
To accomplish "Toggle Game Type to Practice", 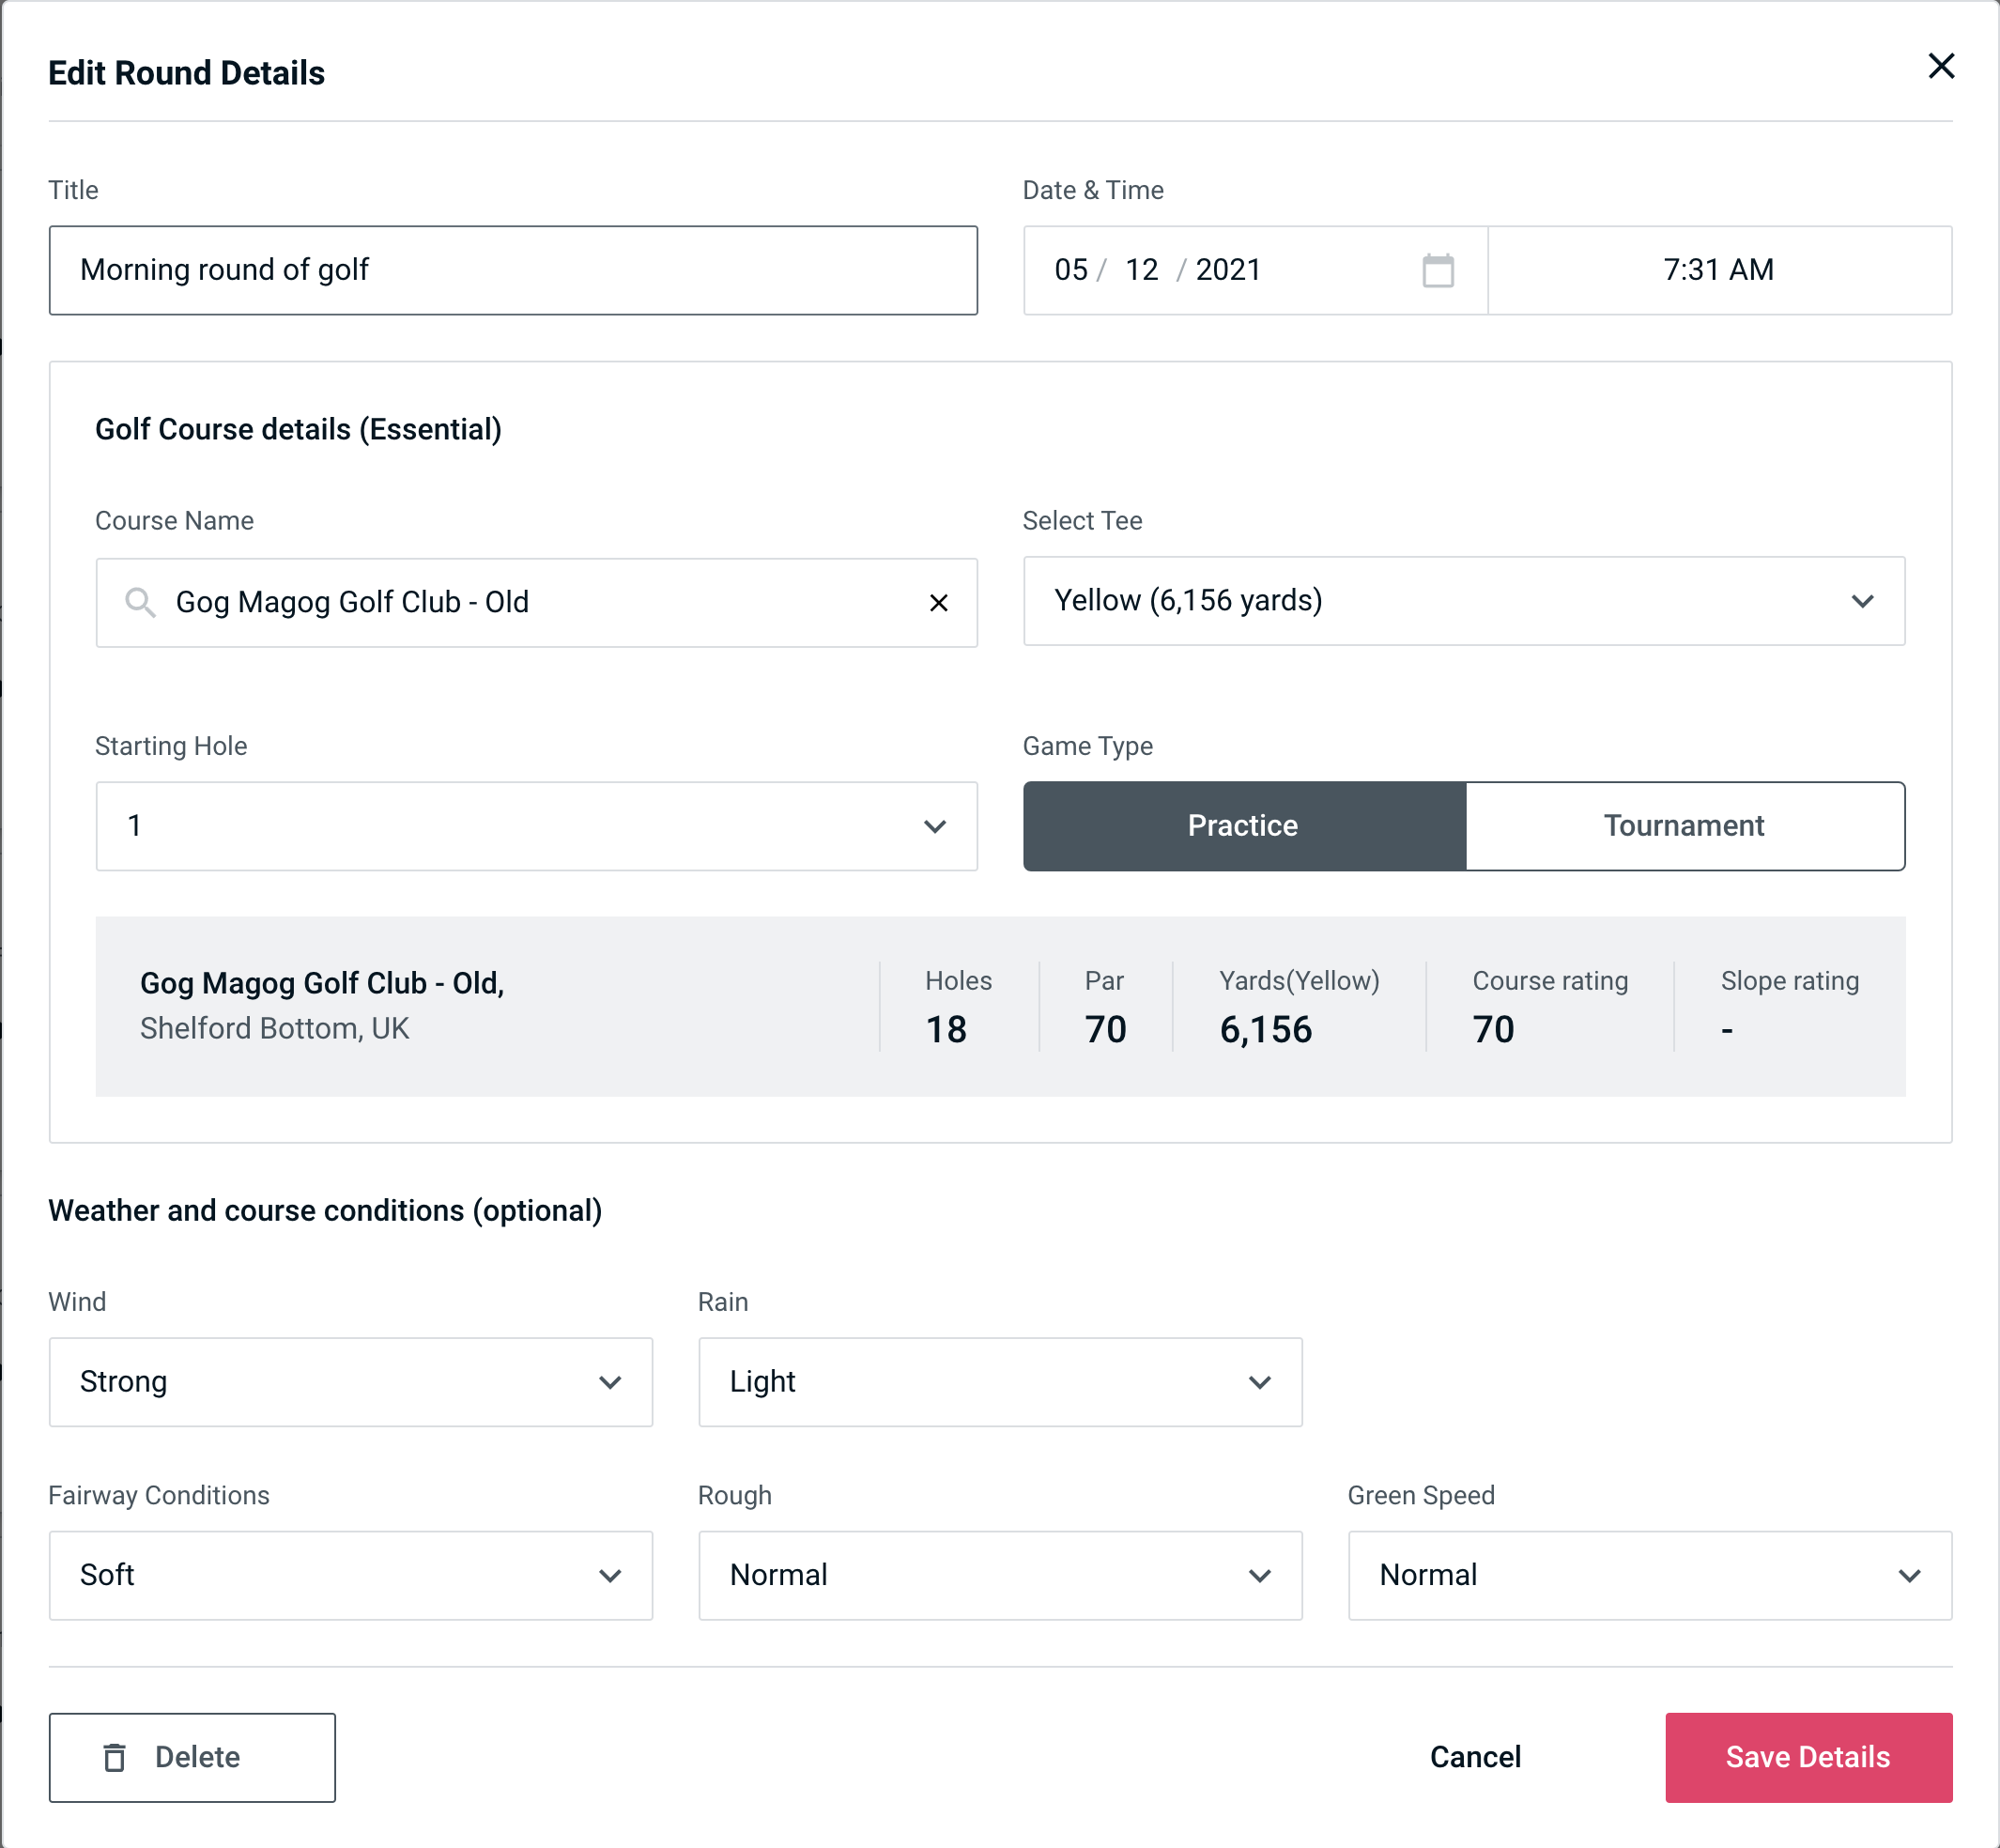I will 1244,825.
